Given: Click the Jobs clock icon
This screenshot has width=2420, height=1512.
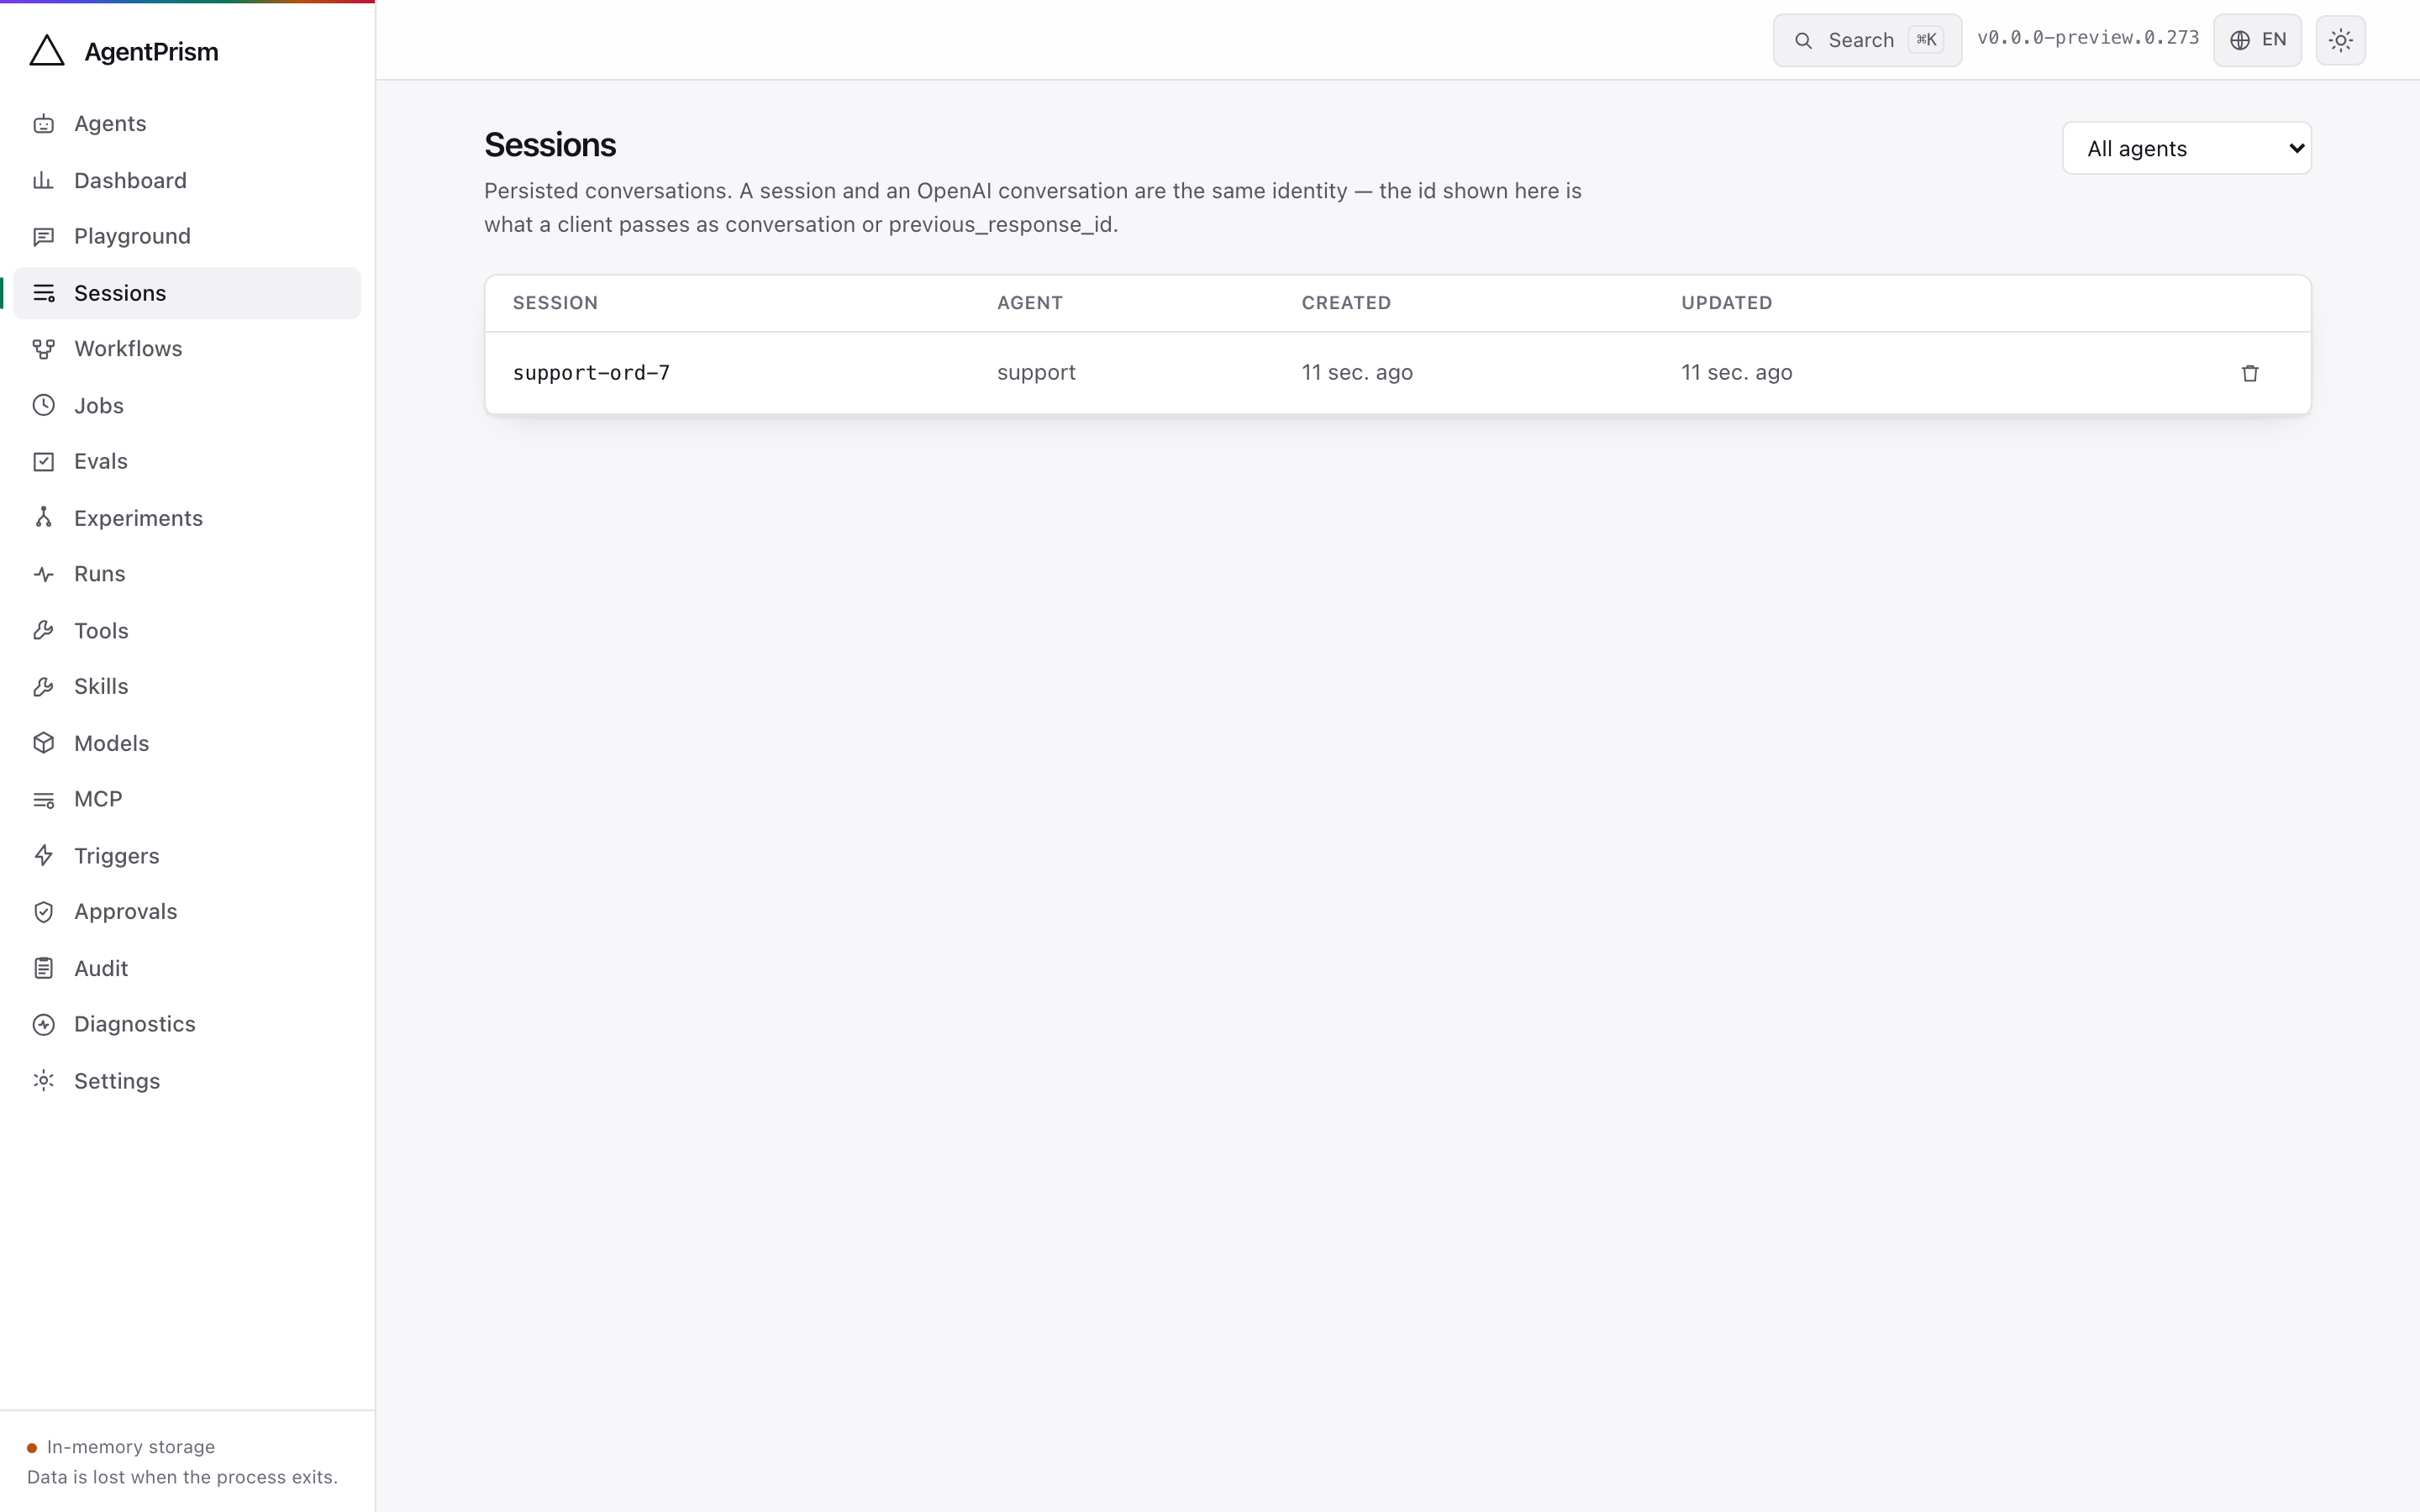Looking at the screenshot, I should pyautogui.click(x=43, y=405).
